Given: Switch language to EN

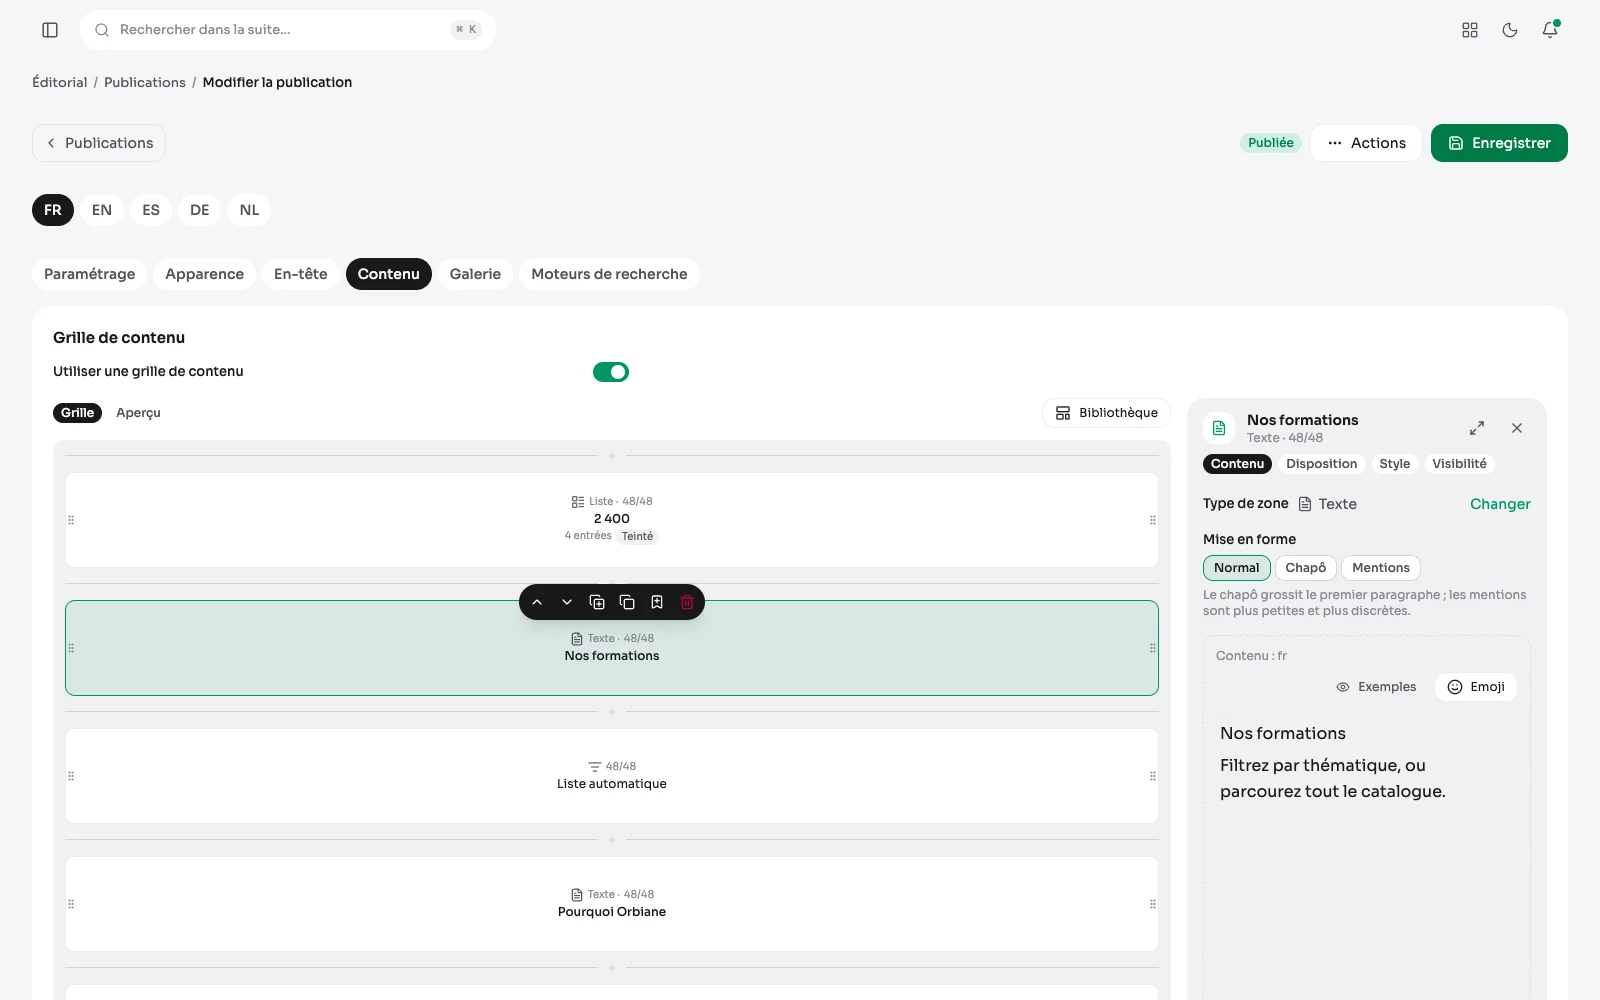Looking at the screenshot, I should click(102, 210).
